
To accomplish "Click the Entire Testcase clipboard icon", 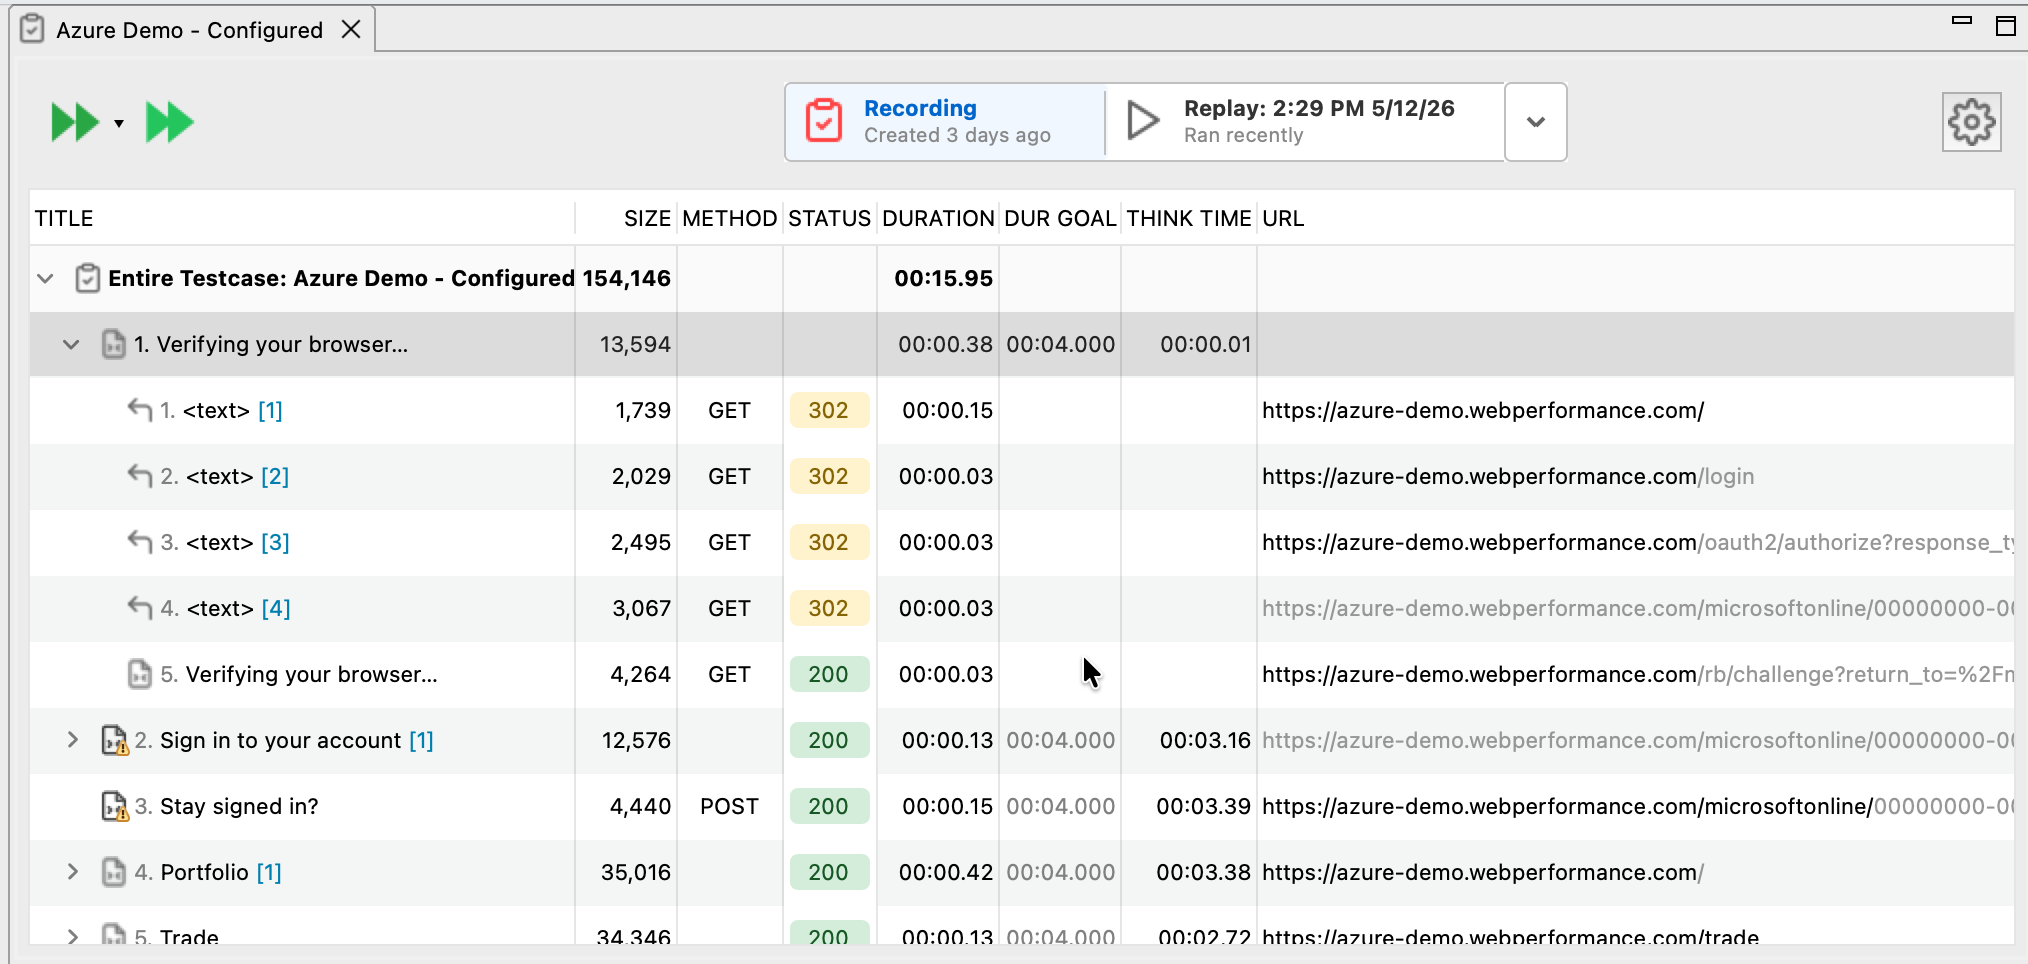I will [x=87, y=278].
